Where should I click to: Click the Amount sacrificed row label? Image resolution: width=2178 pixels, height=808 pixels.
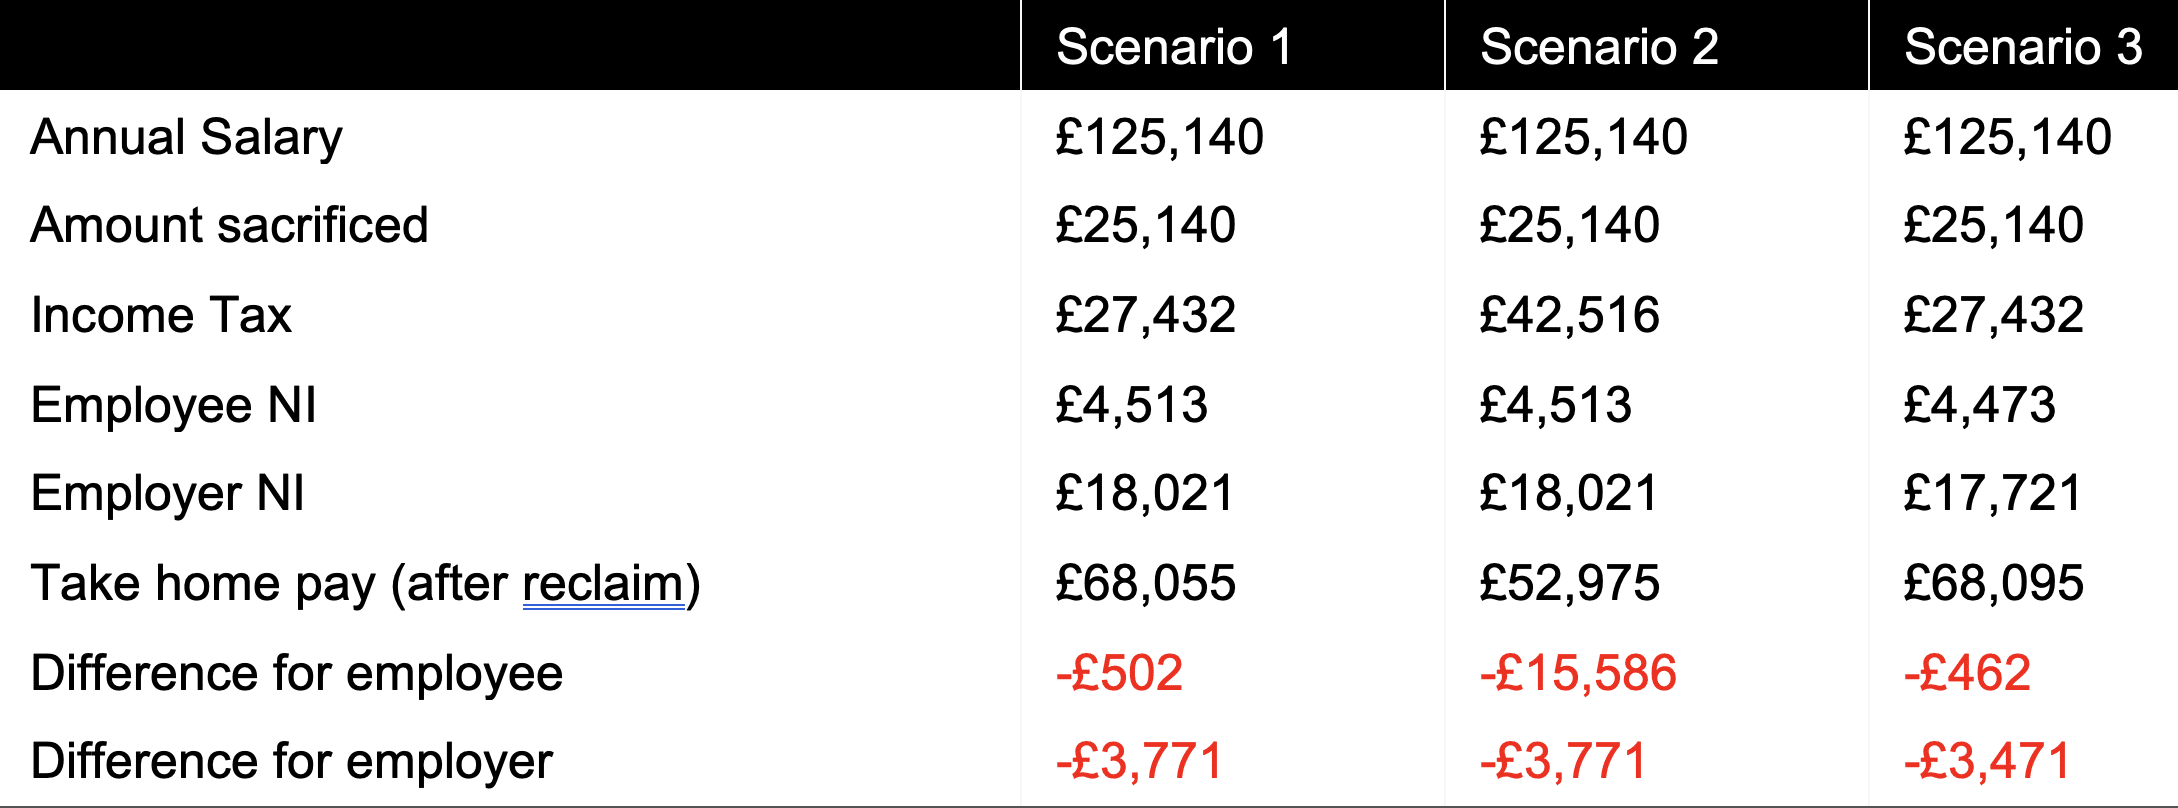230,225
